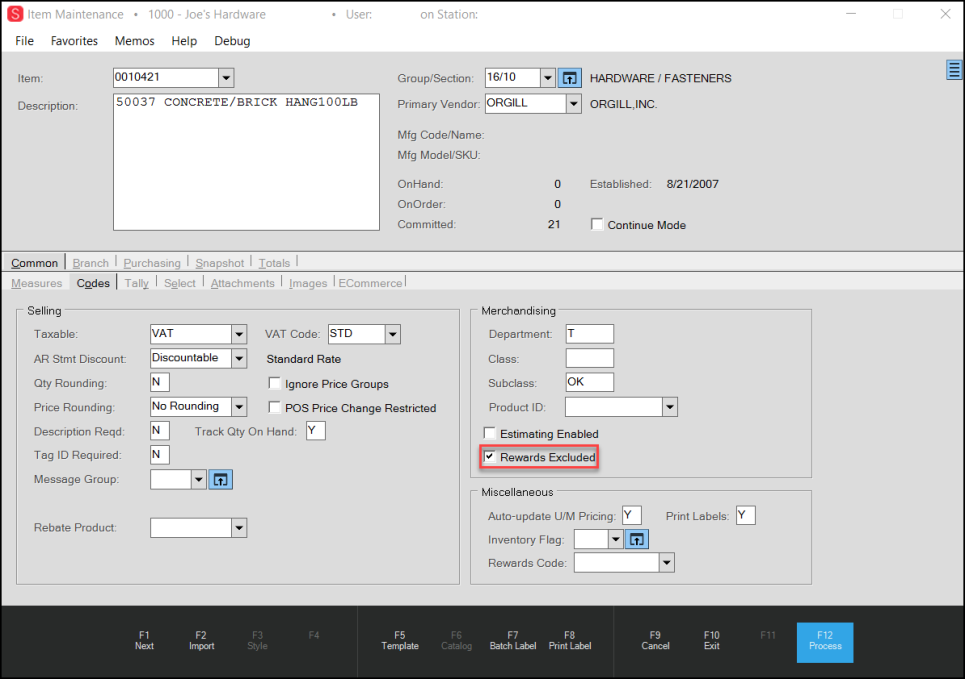Open the Select sub-tab
This screenshot has width=965, height=679.
tap(180, 283)
